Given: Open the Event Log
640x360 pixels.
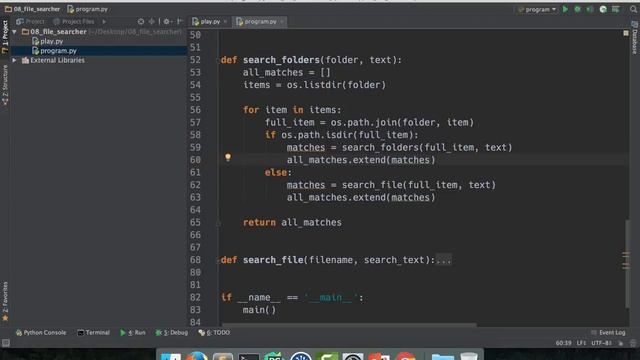Looking at the screenshot, I should click(x=608, y=333).
